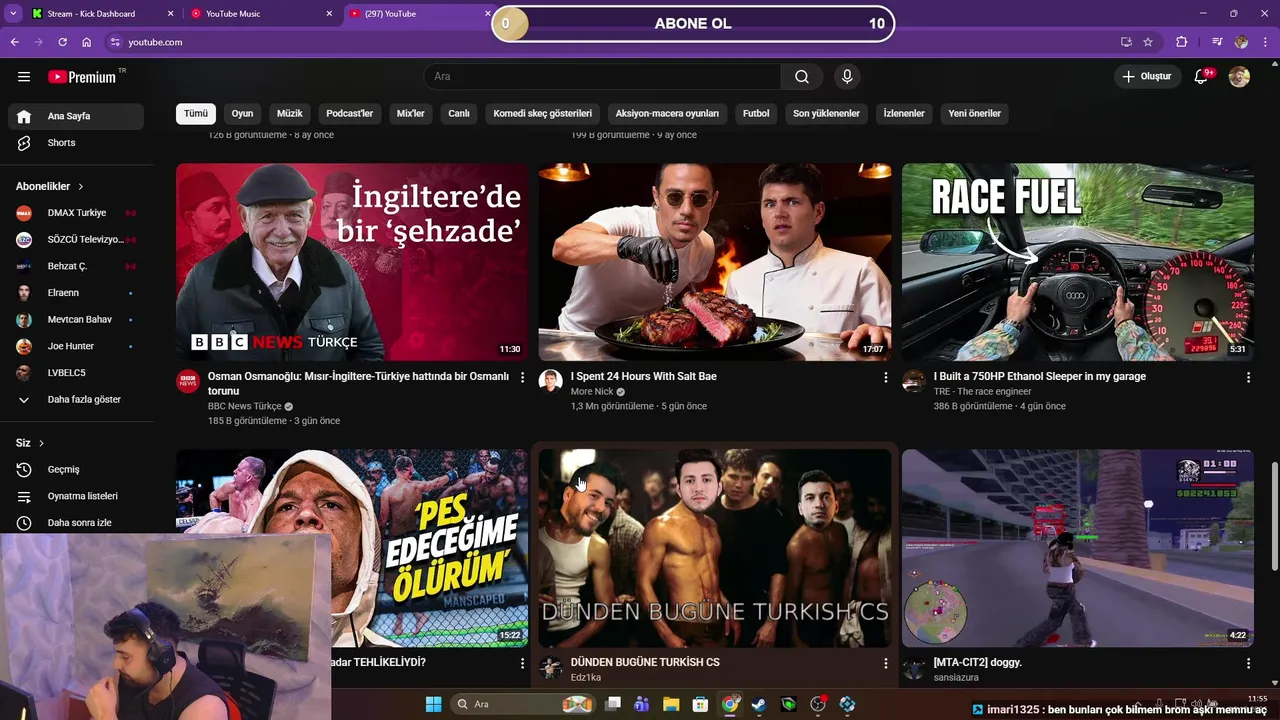Screen dimensions: 1280x720
Task: Play the RACE FUEL video thumbnail
Action: [x=1078, y=262]
